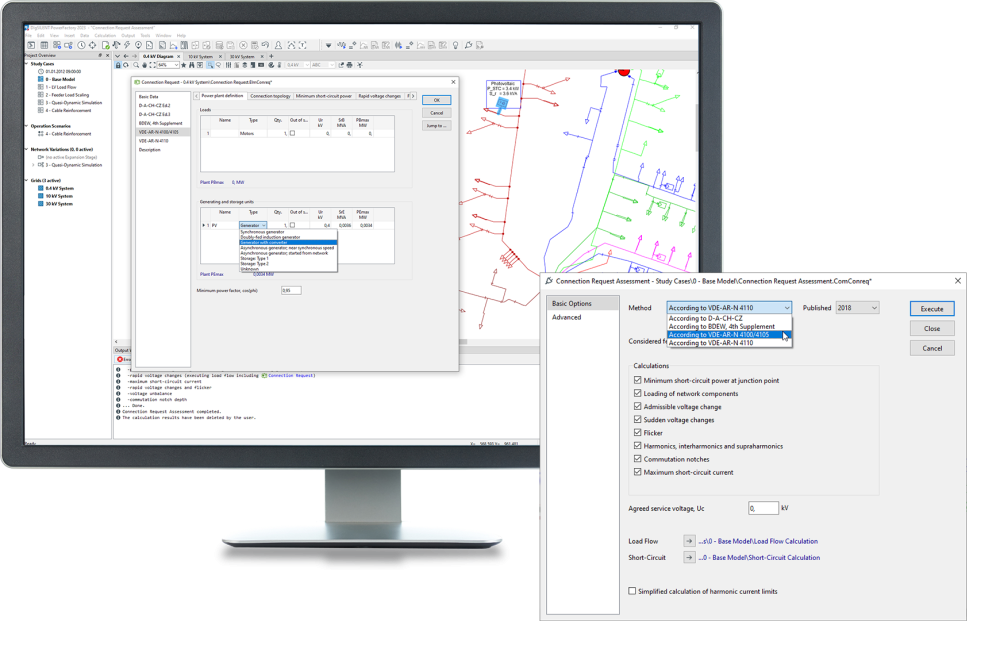Viewport: 1000px width, 664px height.
Task: Toggle Maximum short-circuit current checkbox
Action: tap(637, 472)
